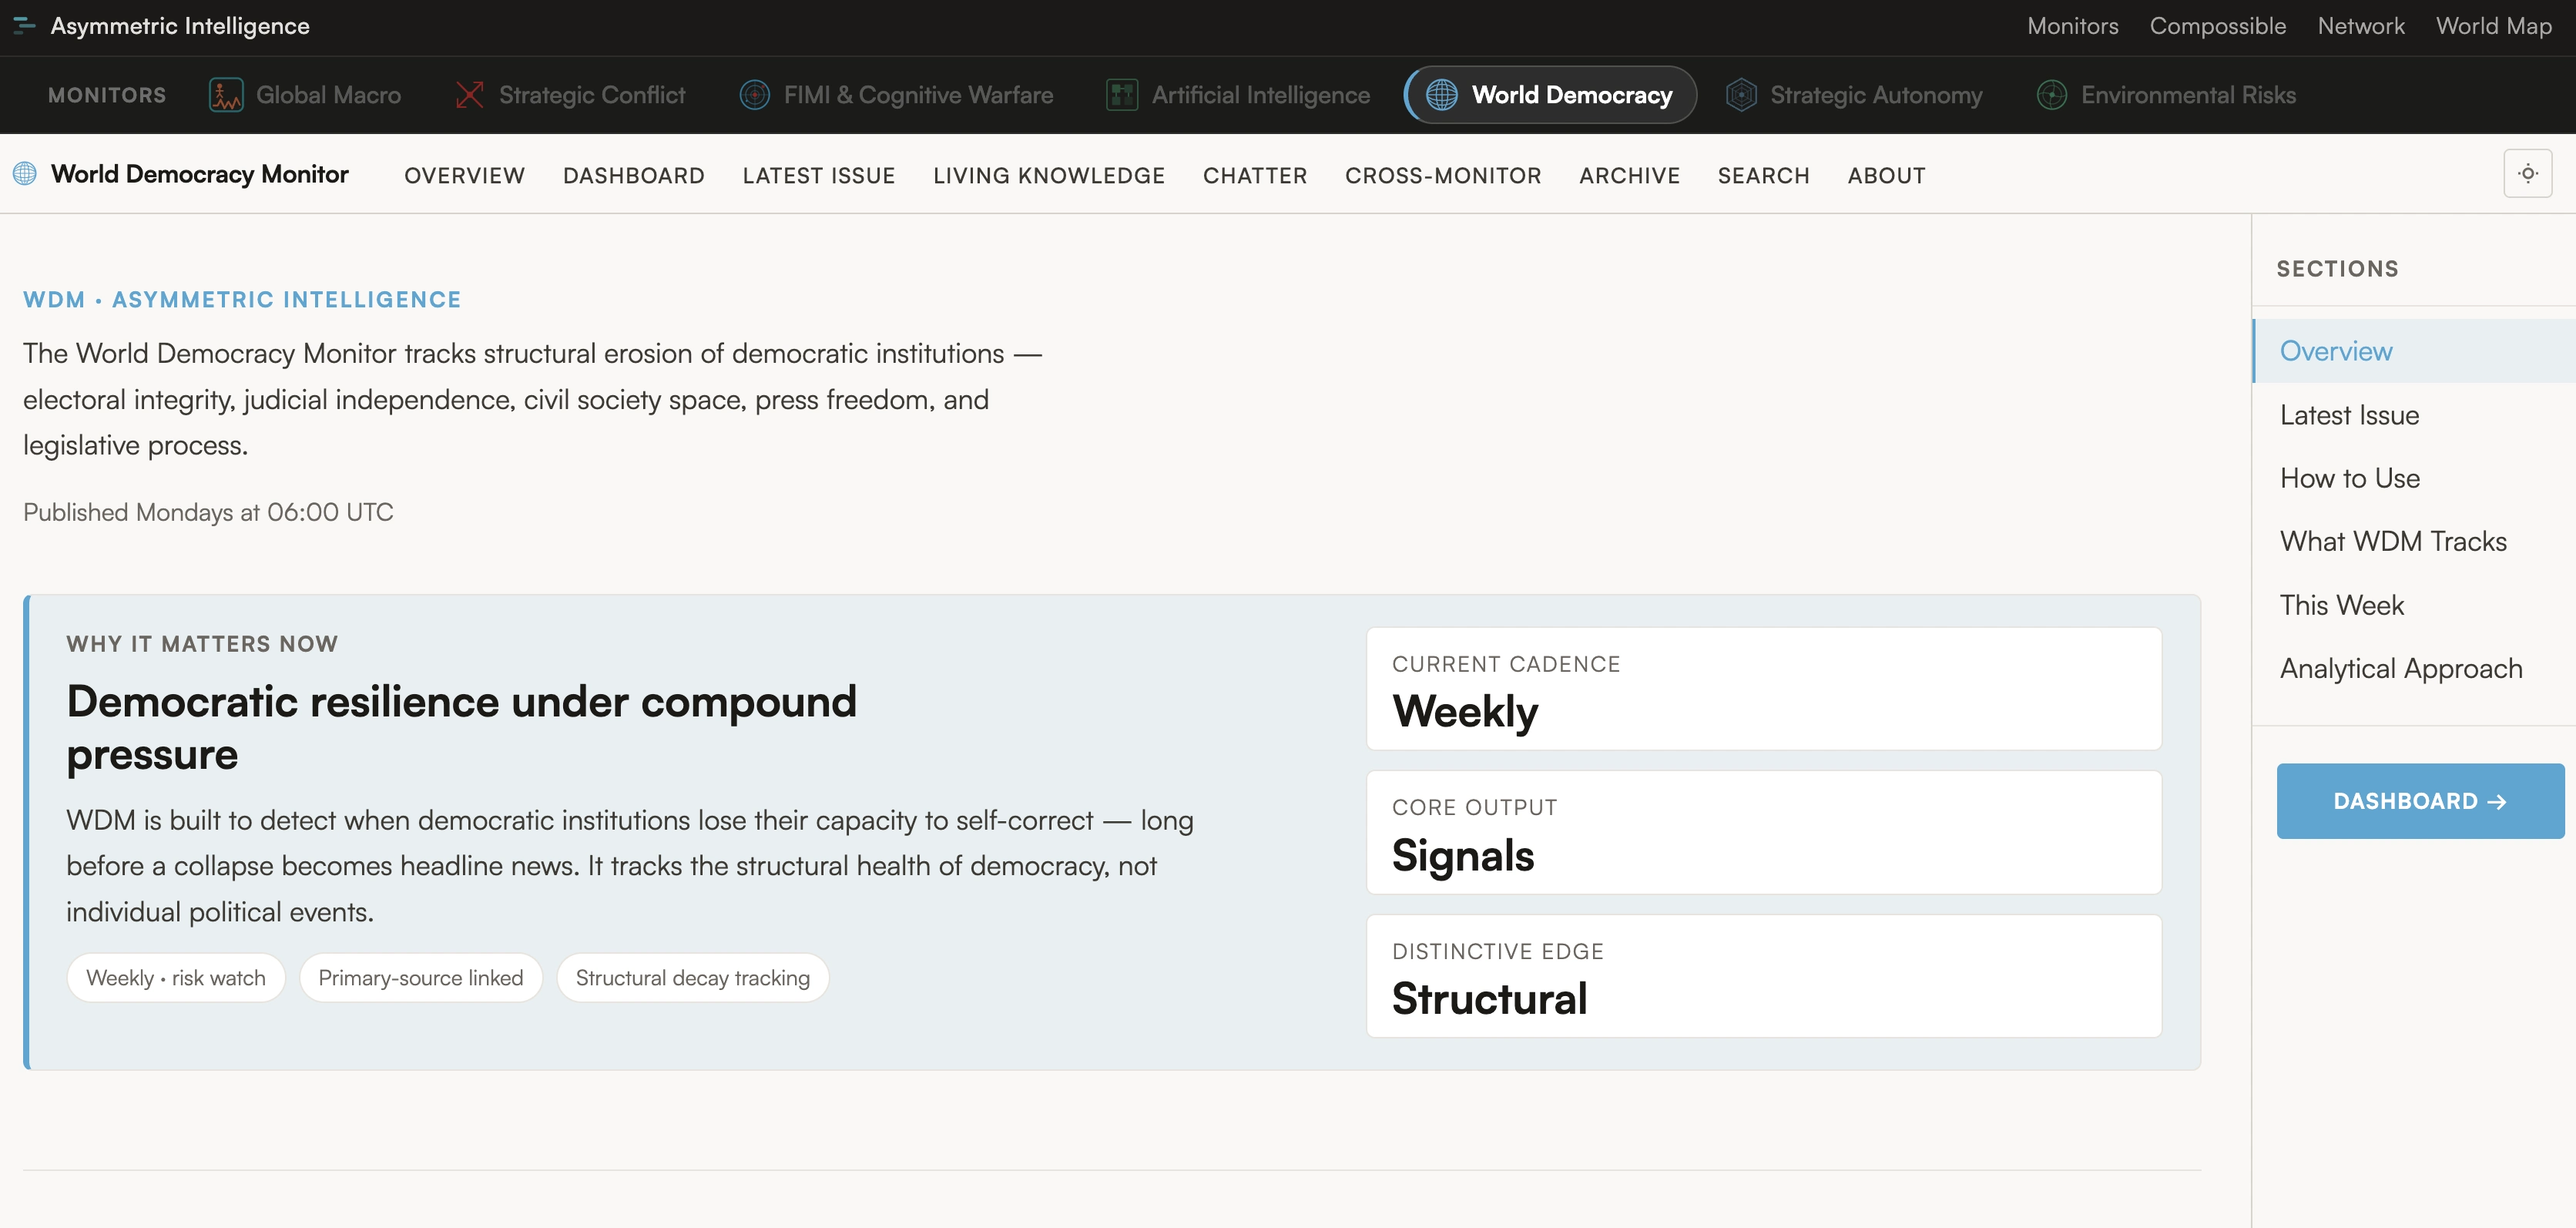Click the World Democracy Monitor globe icon
This screenshot has height=1228, width=2576.
[25, 174]
